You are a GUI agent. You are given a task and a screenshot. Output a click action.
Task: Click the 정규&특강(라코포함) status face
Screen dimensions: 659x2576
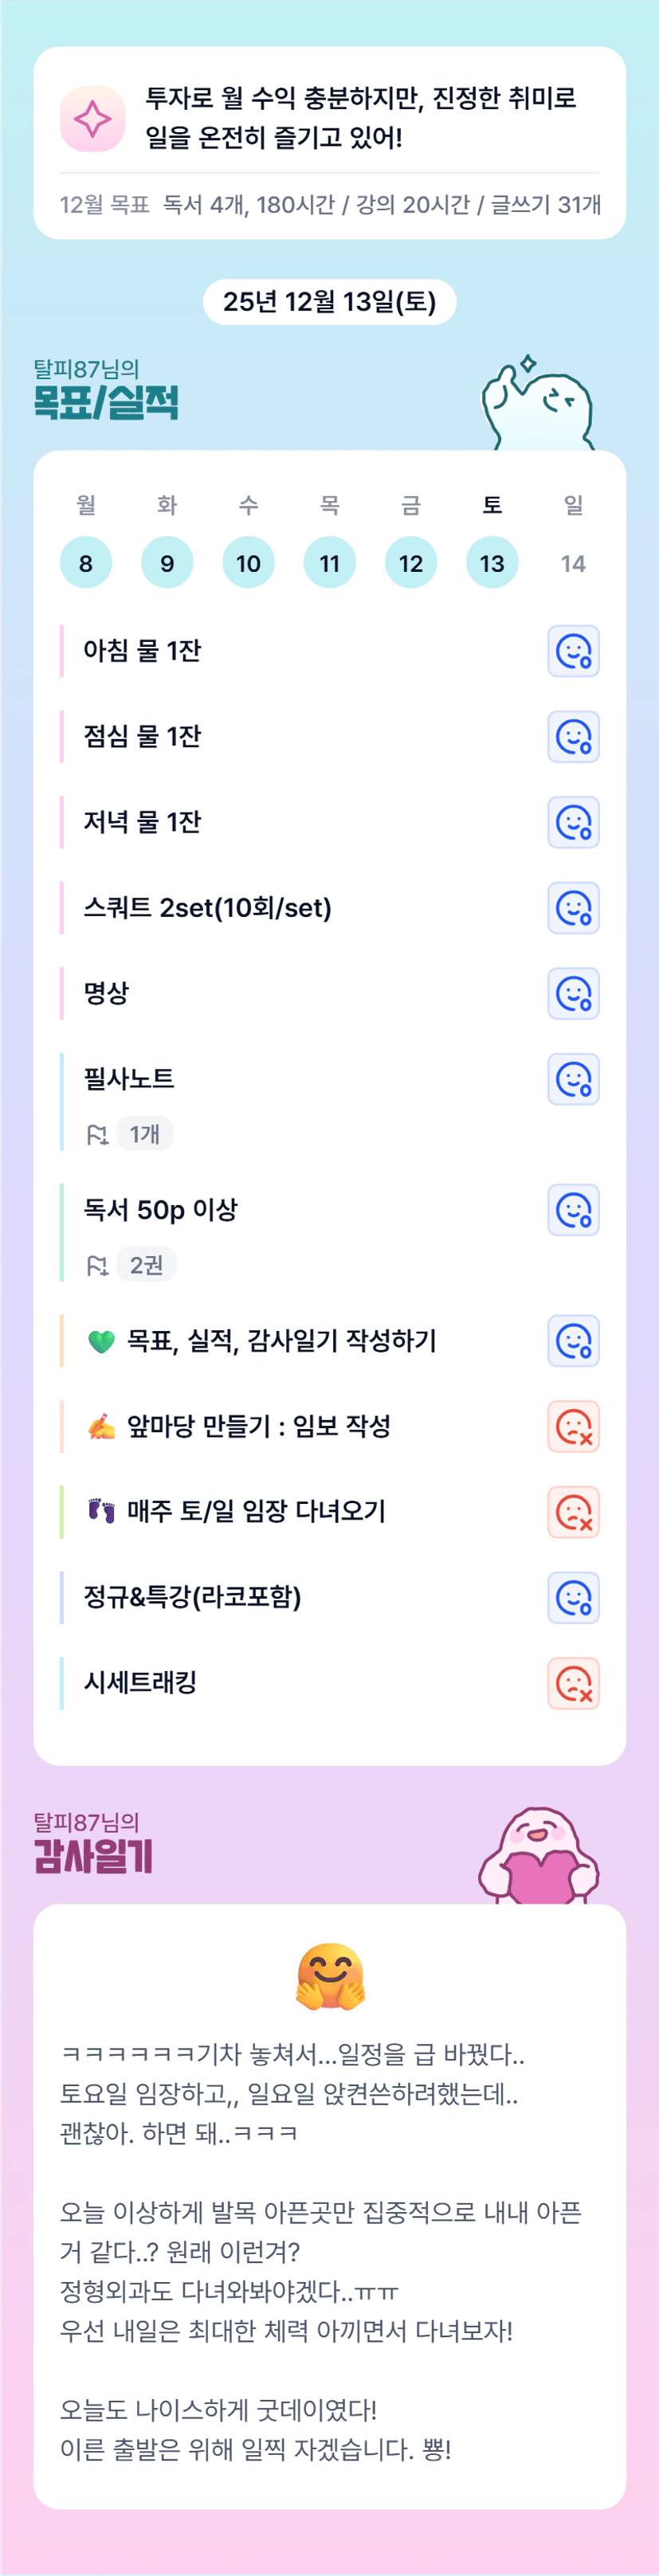(573, 1597)
